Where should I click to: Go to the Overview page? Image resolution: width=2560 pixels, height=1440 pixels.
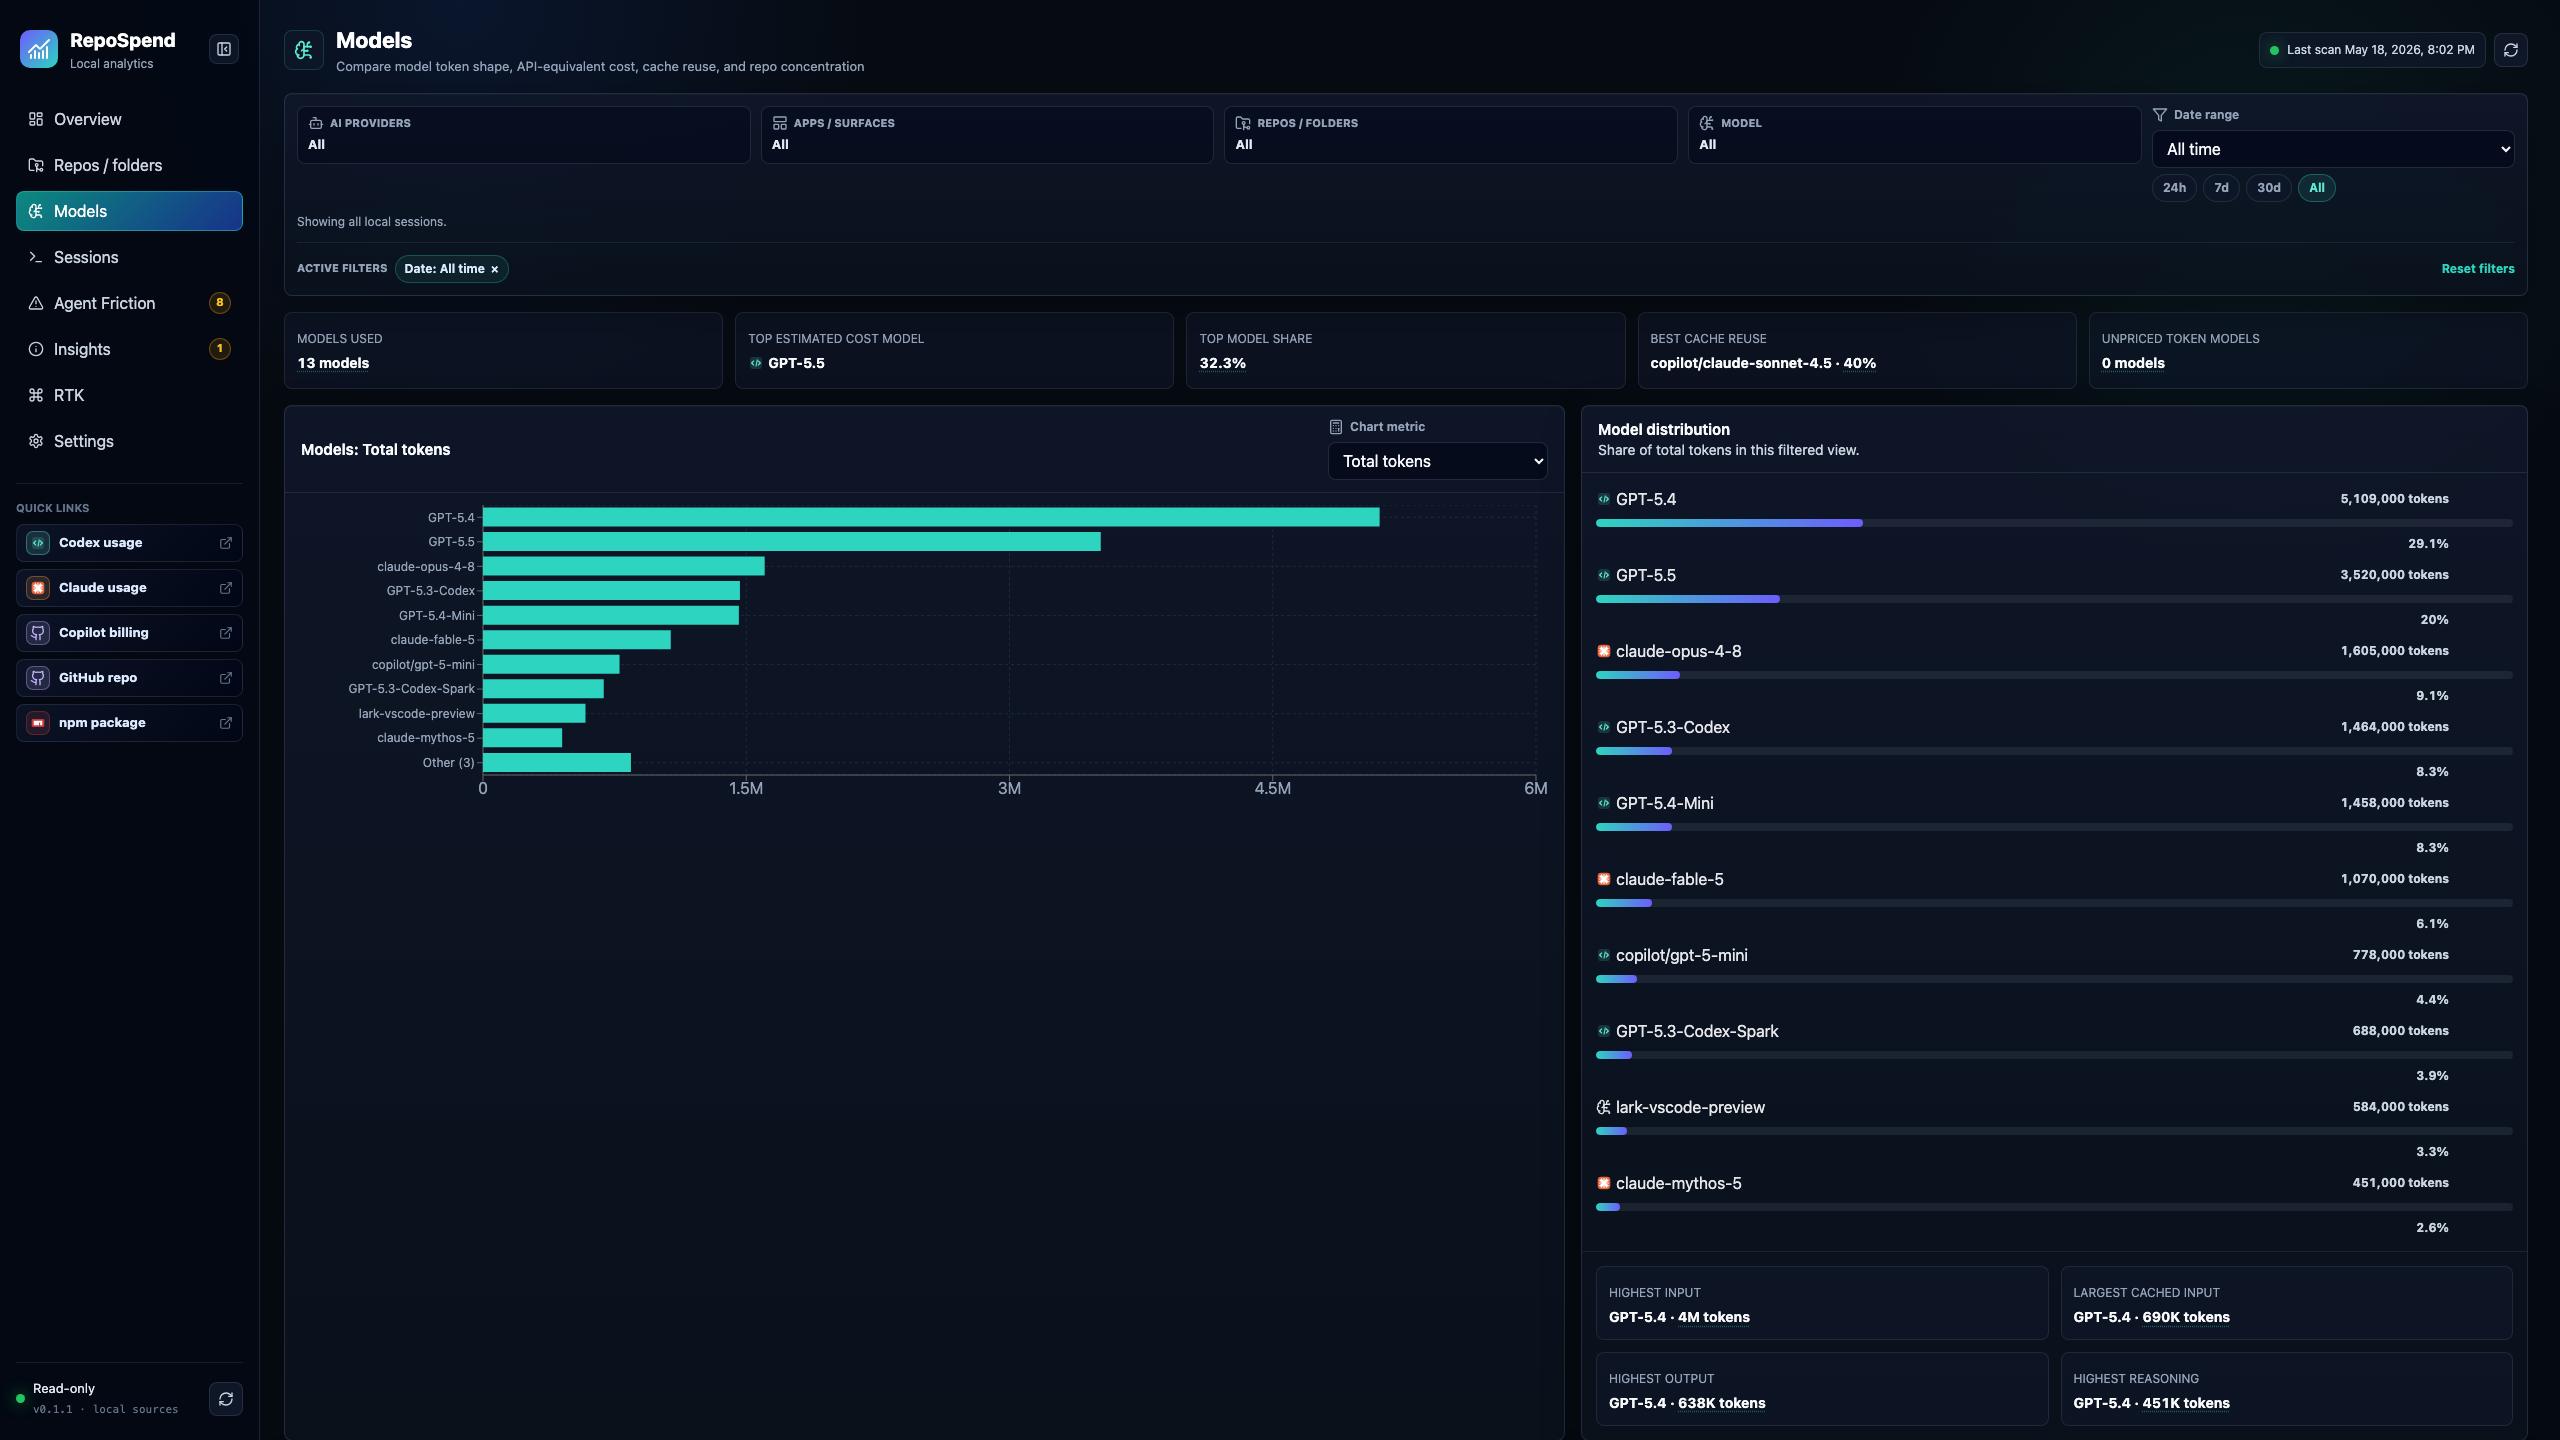[129, 119]
